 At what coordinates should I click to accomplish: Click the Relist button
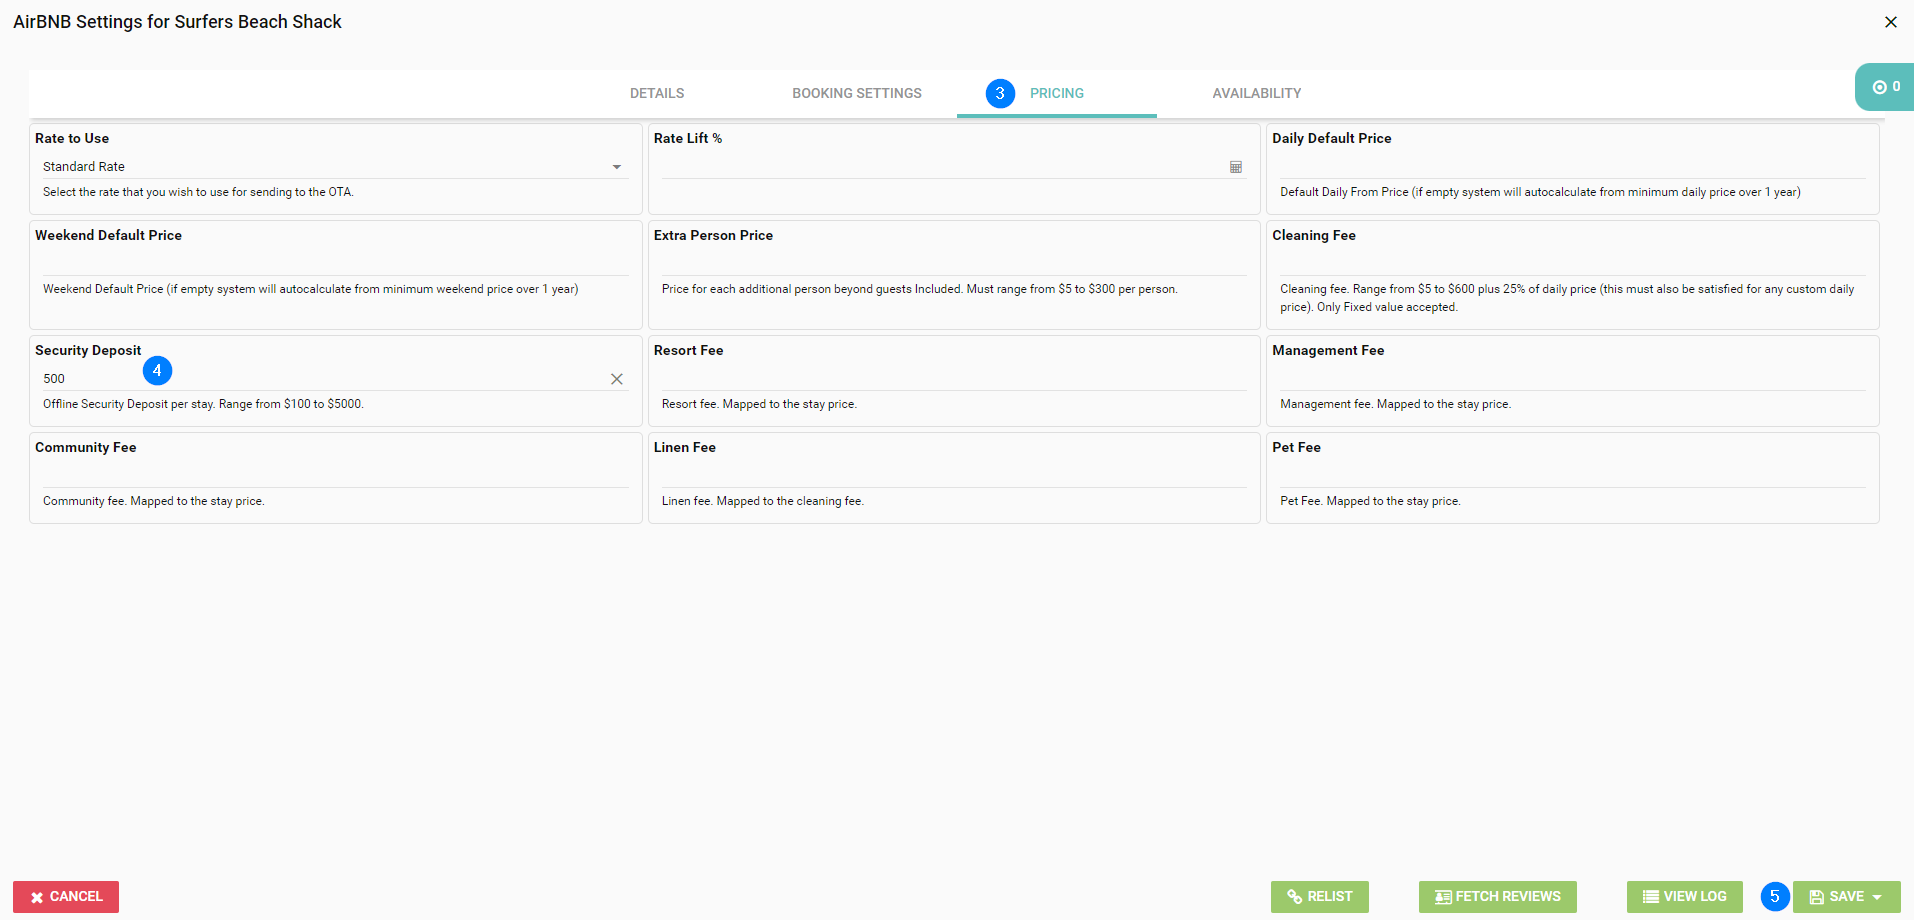(x=1319, y=897)
